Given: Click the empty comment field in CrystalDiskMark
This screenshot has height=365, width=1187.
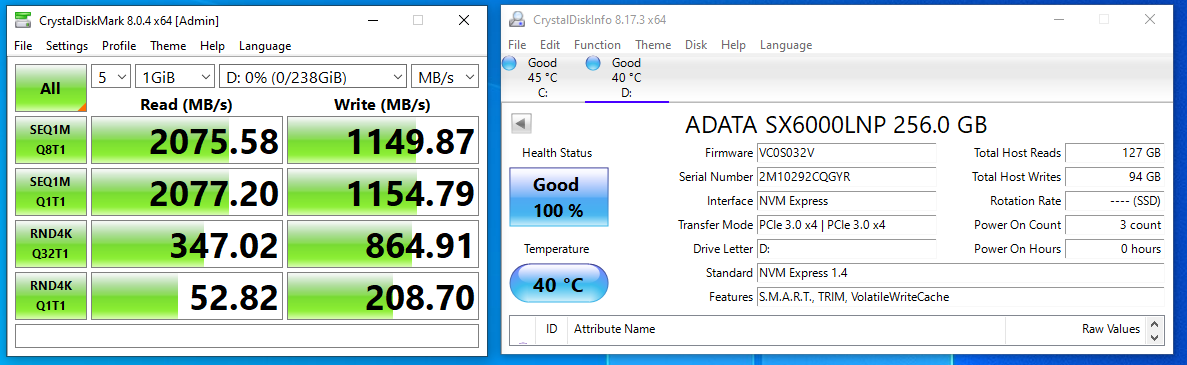Looking at the screenshot, I should point(247,335).
